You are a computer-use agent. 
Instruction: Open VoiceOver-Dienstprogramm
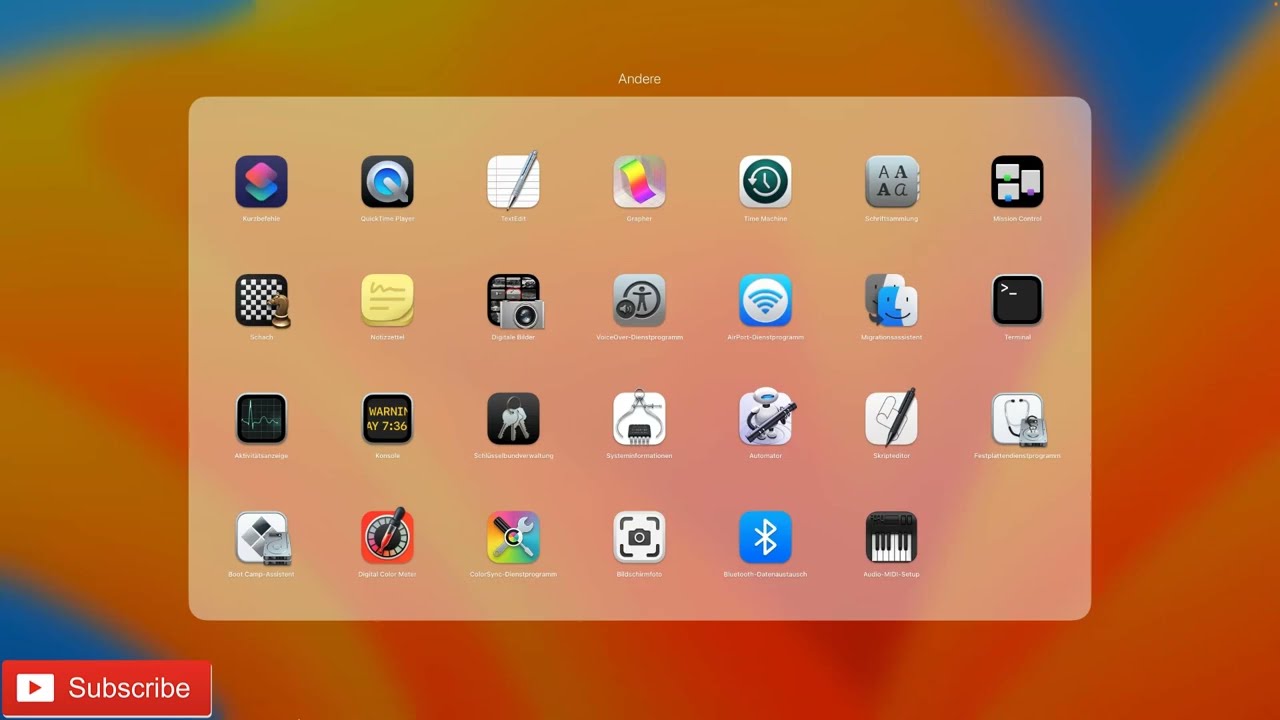coord(639,300)
